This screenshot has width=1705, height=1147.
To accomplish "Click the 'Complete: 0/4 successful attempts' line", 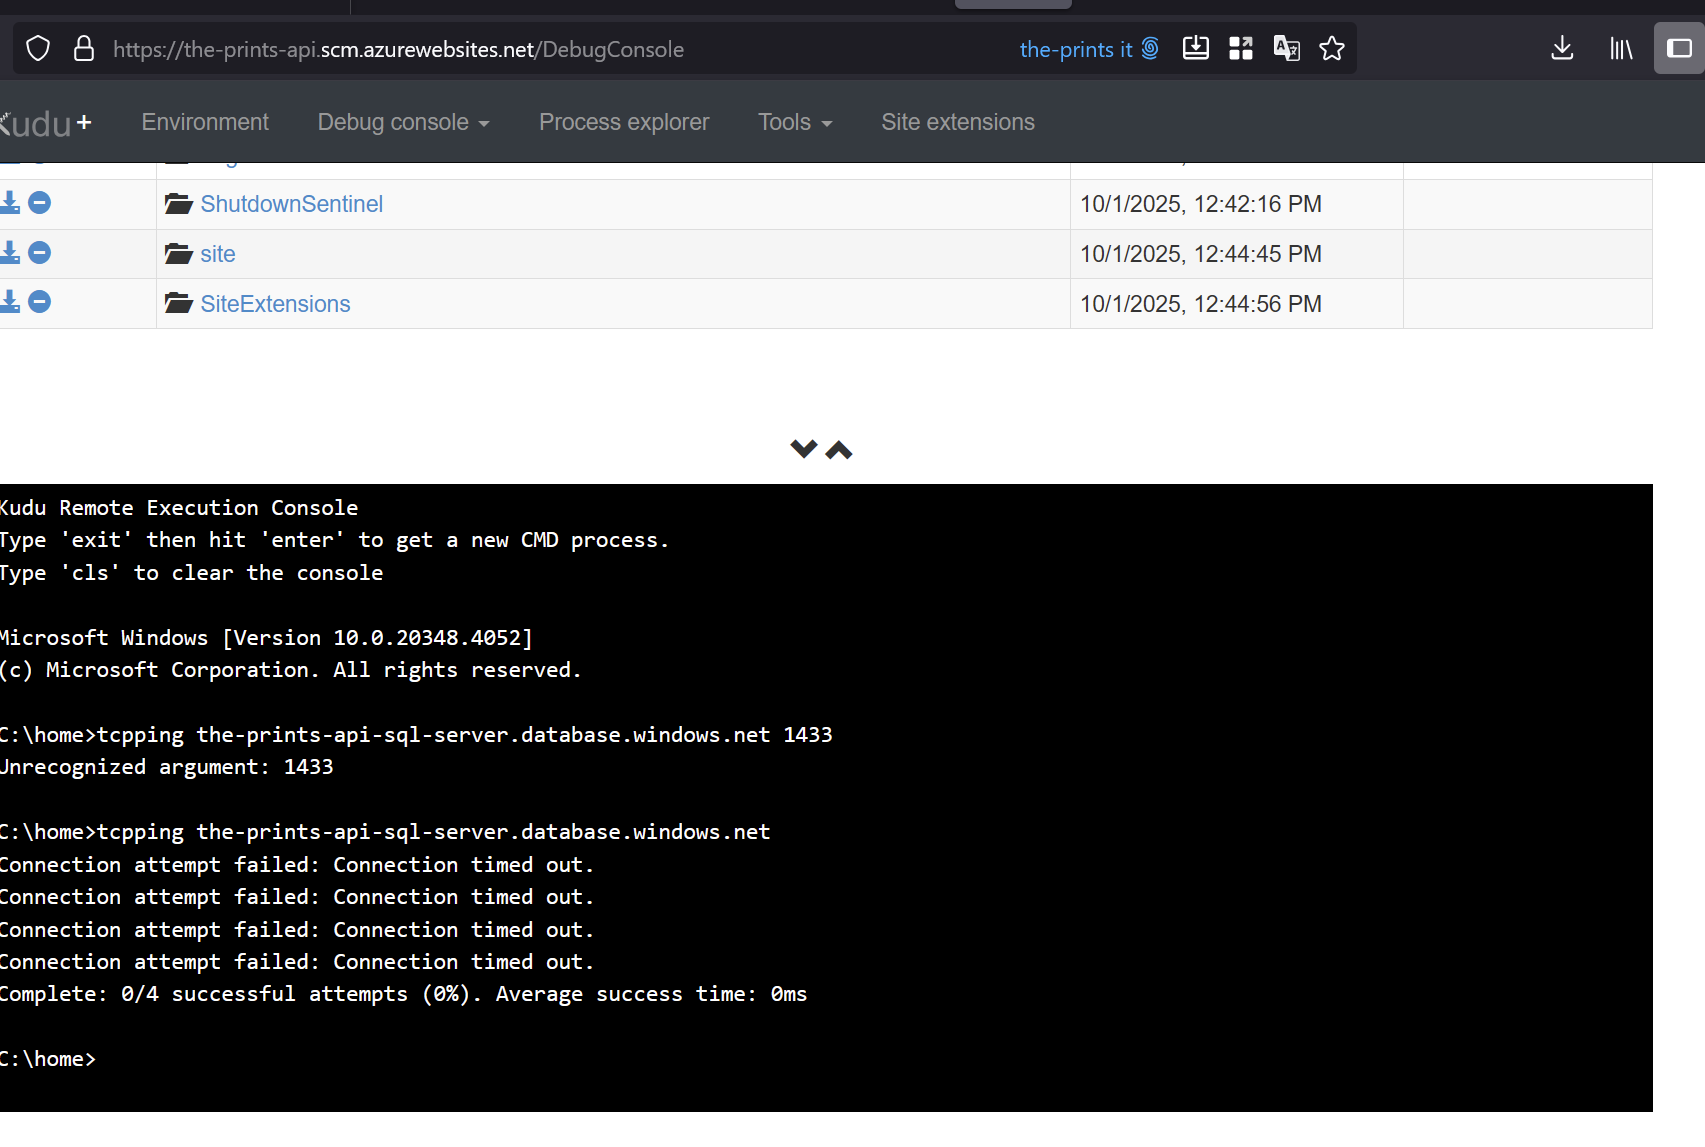I will click(404, 994).
